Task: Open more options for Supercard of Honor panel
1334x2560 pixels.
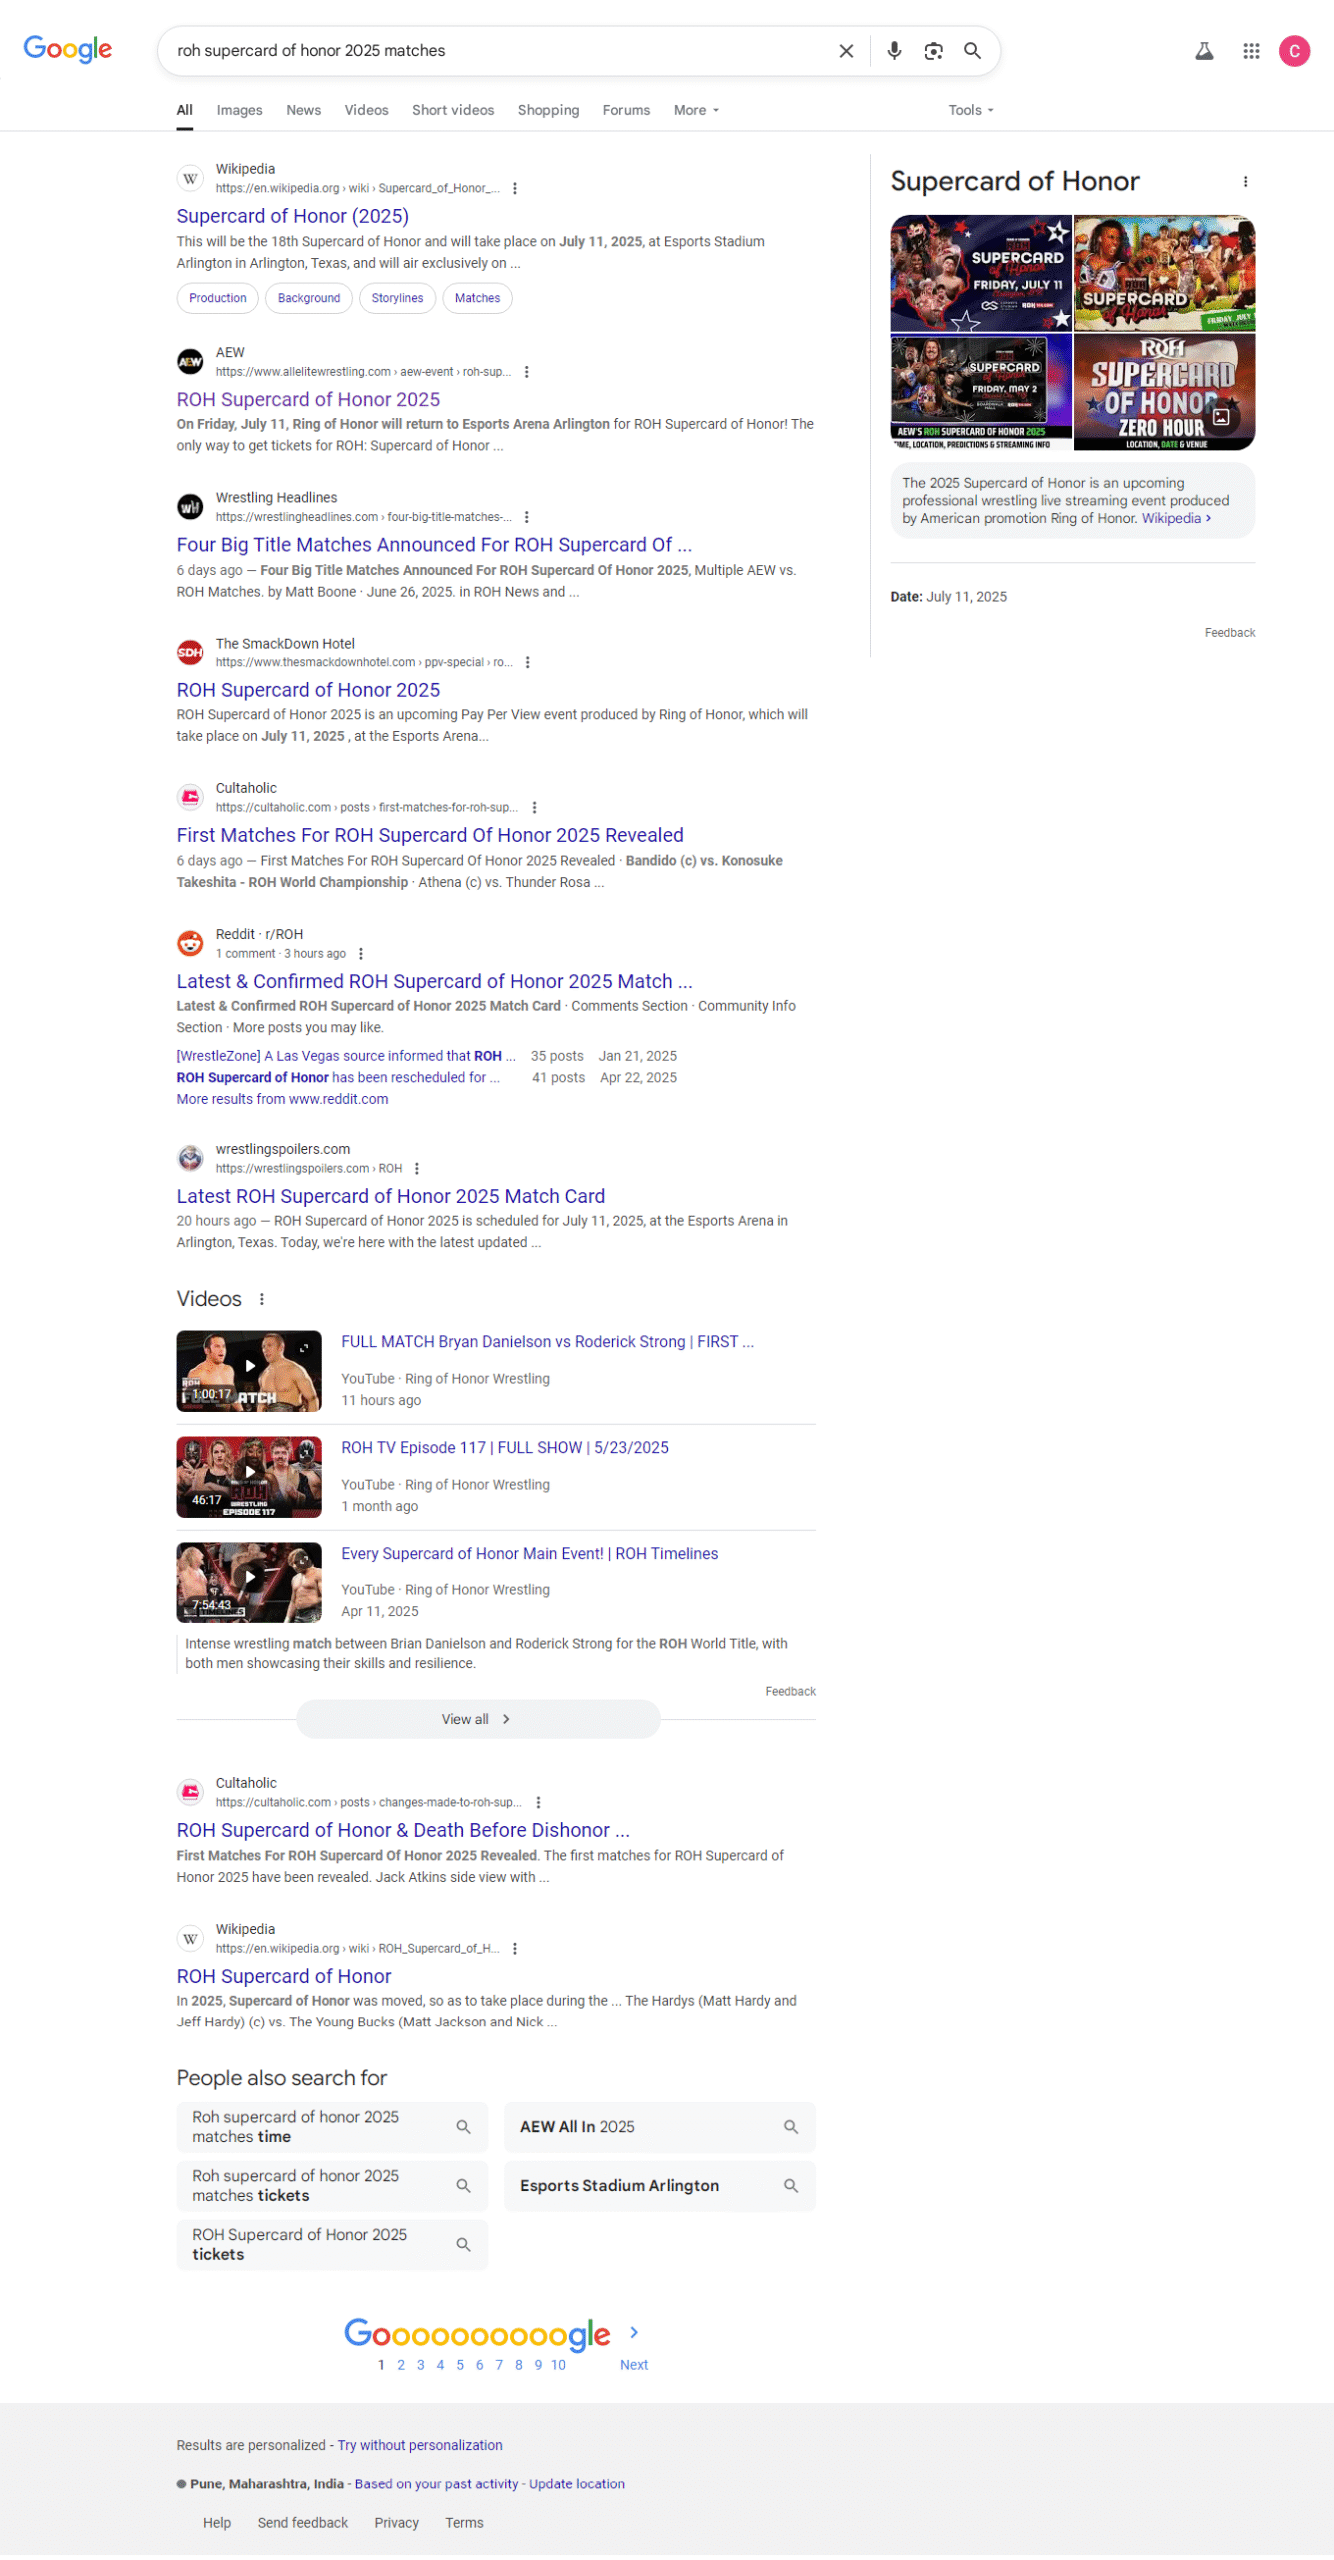Action: point(1245,182)
